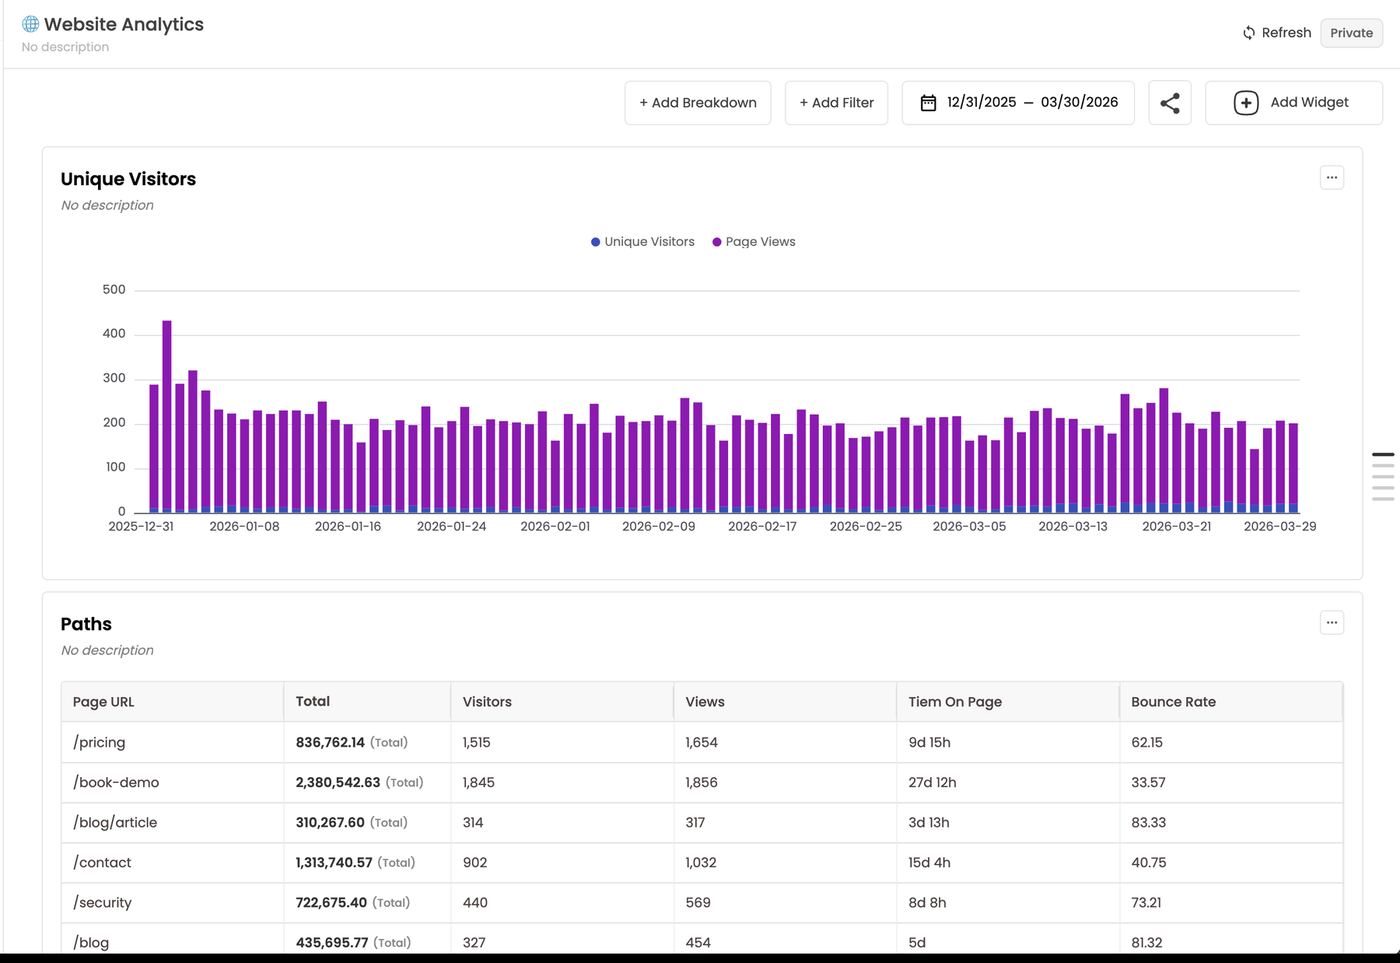Click the total value 1,313,740.57
The height and width of the screenshot is (963, 1400).
point(334,863)
